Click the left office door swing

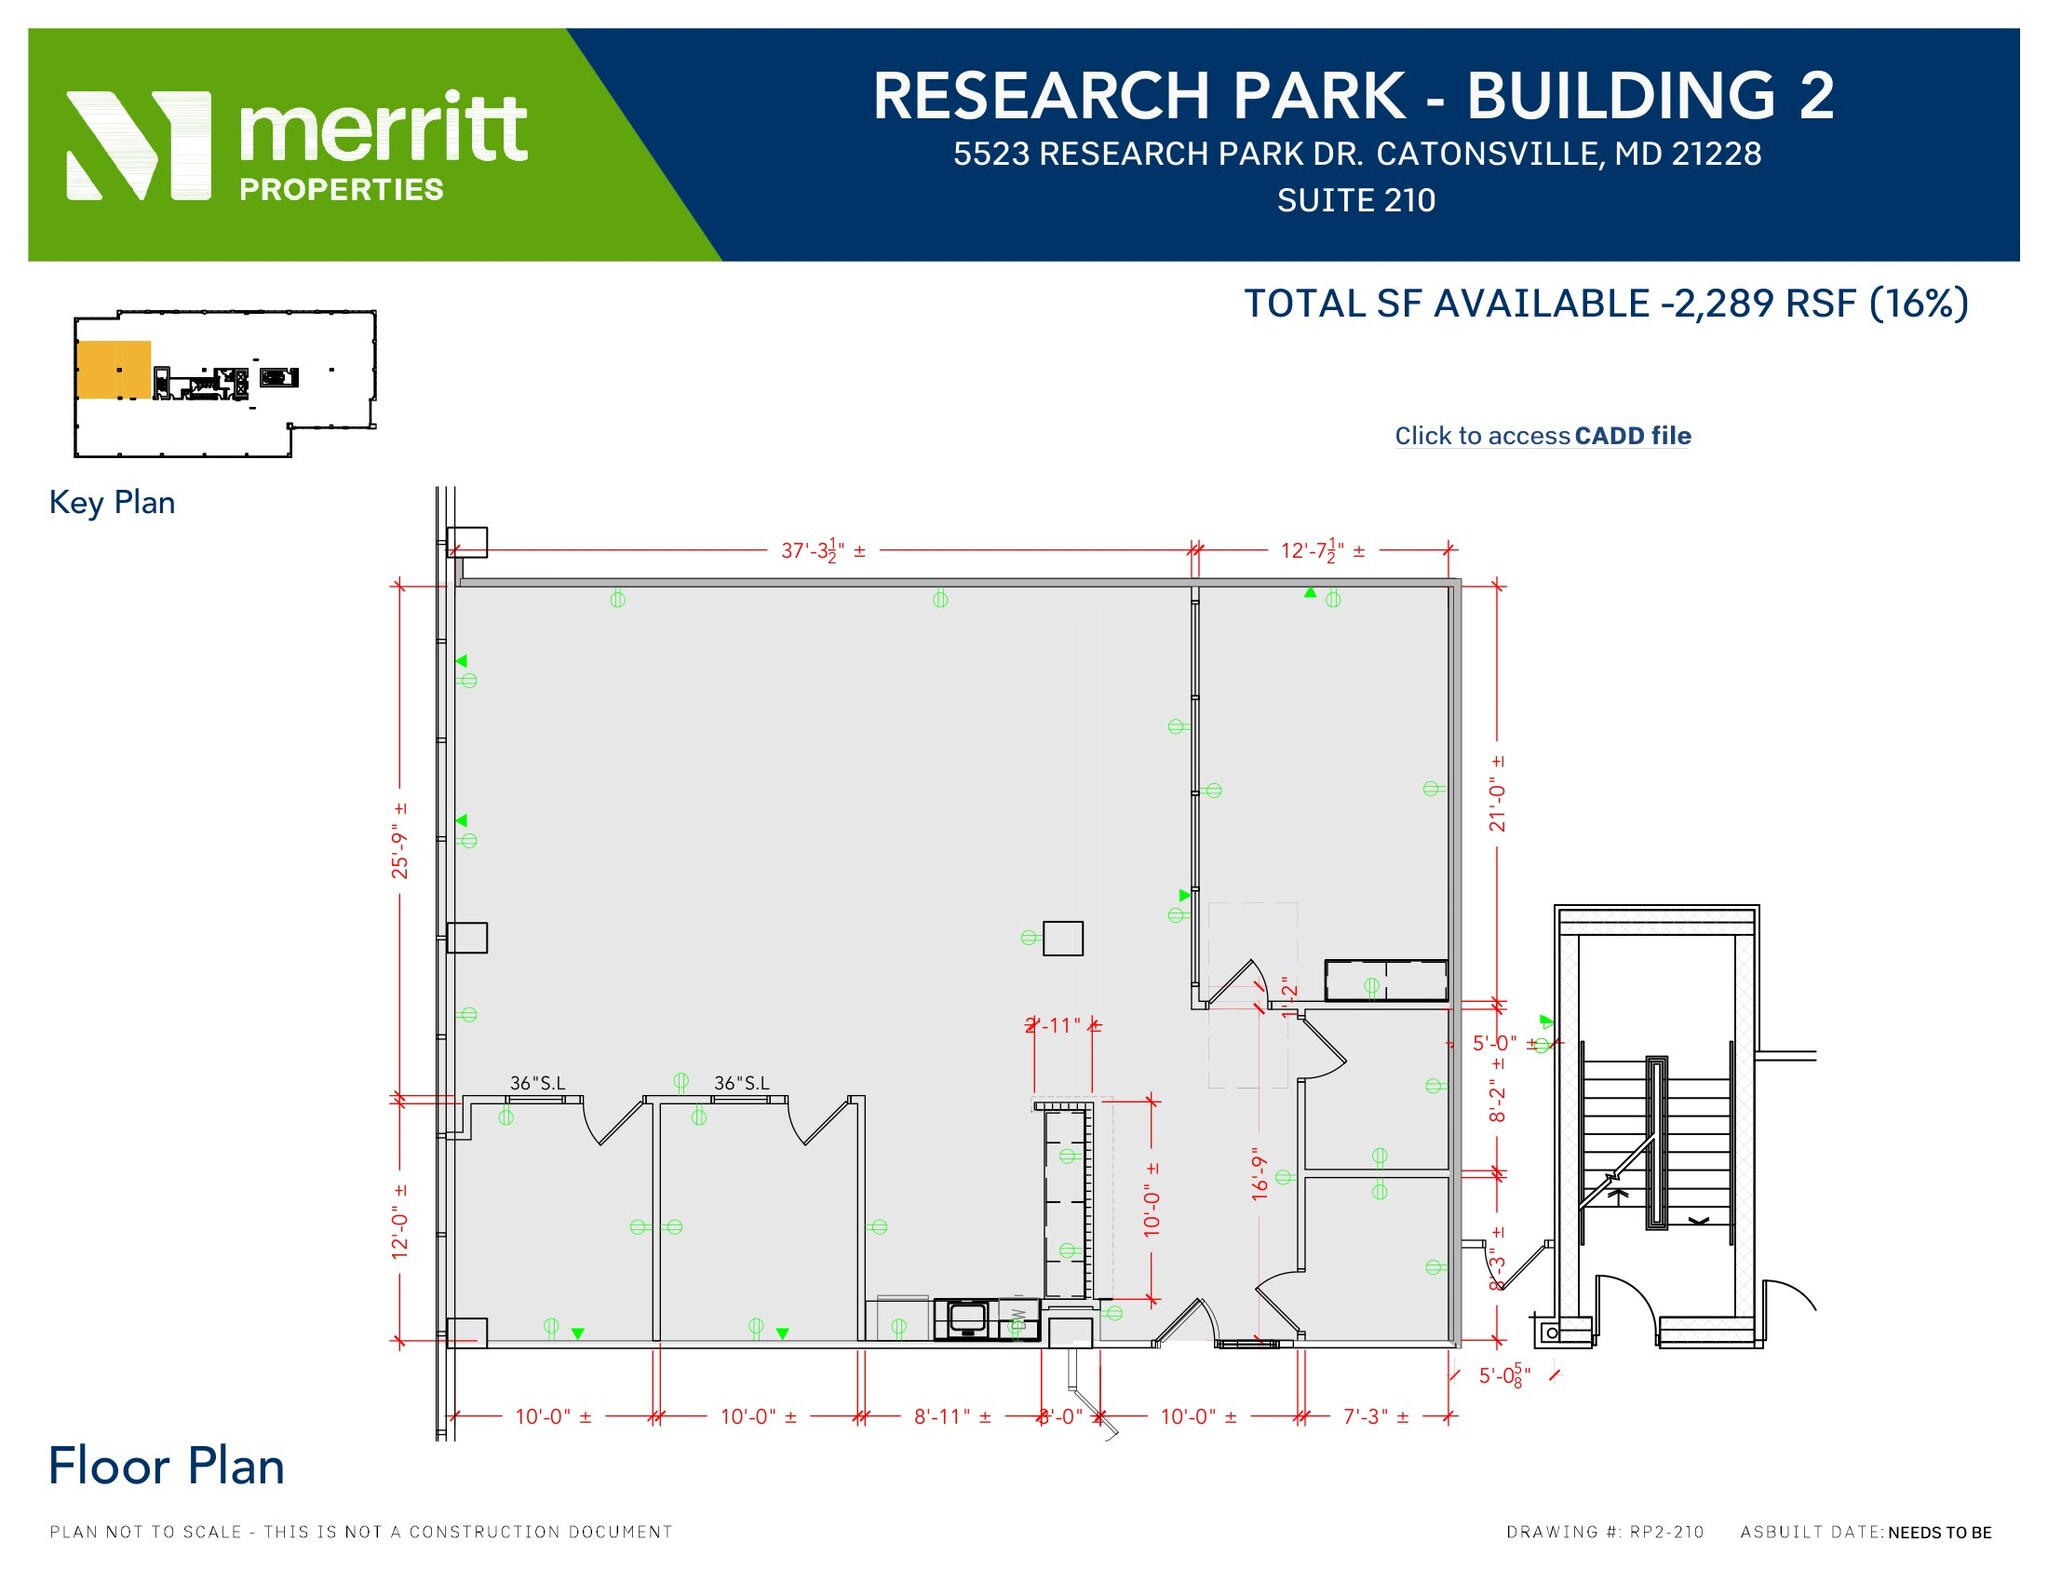click(613, 1120)
